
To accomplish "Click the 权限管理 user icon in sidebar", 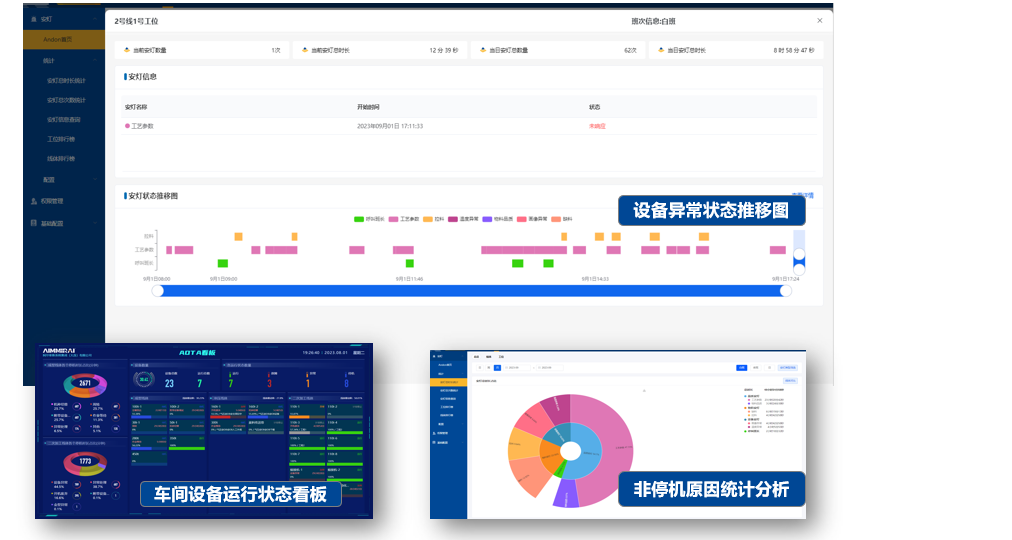I will coord(33,201).
